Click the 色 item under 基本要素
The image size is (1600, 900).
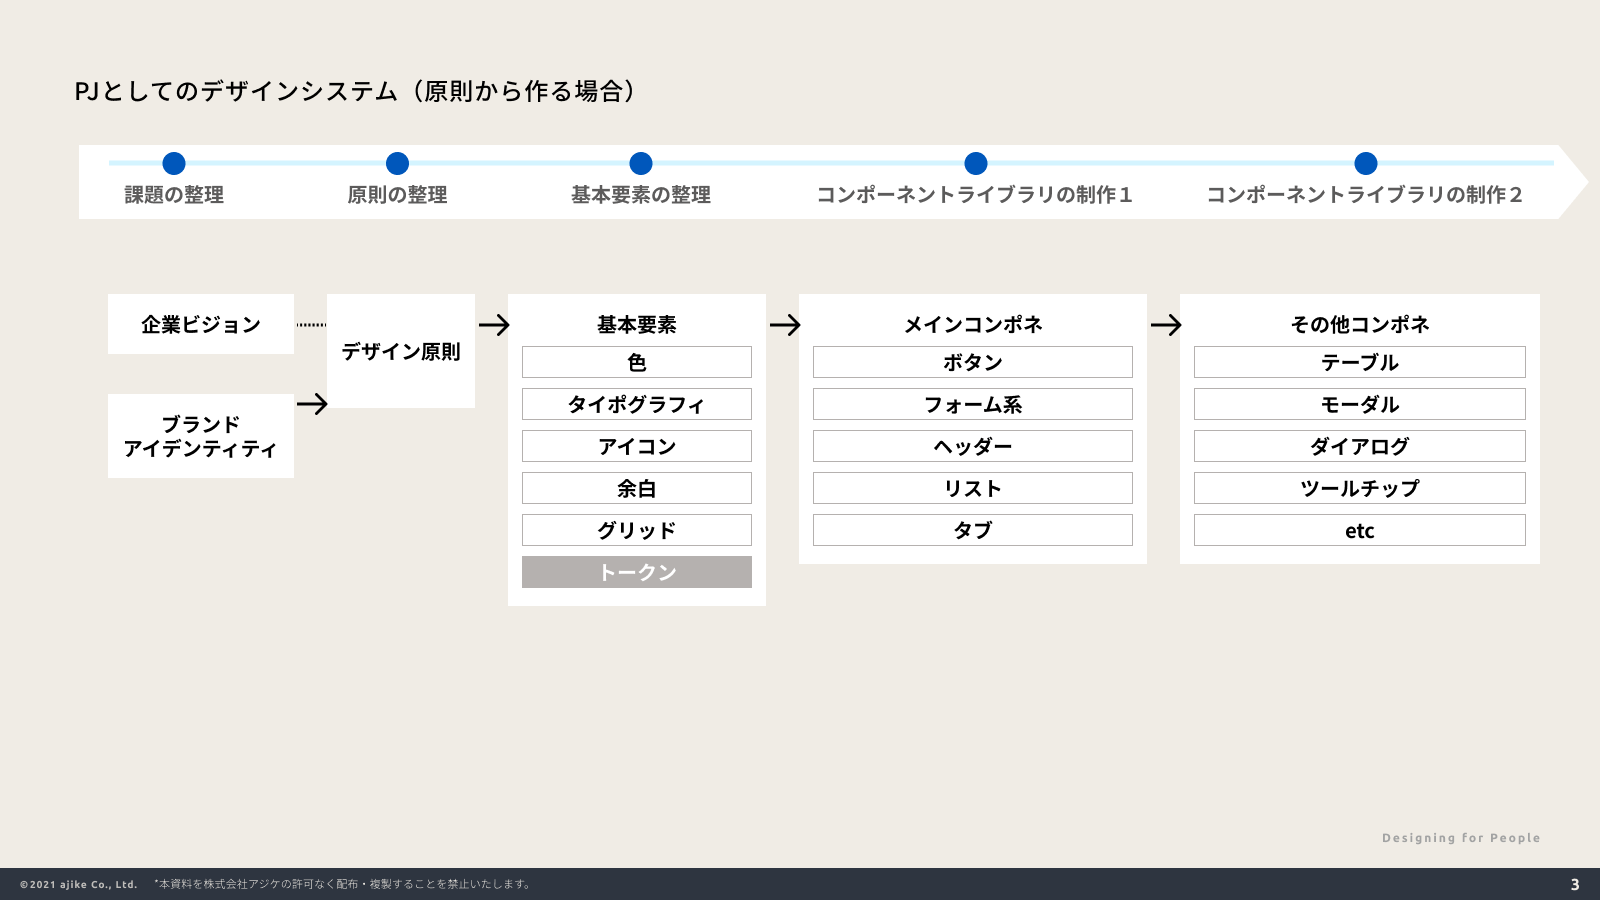click(637, 362)
